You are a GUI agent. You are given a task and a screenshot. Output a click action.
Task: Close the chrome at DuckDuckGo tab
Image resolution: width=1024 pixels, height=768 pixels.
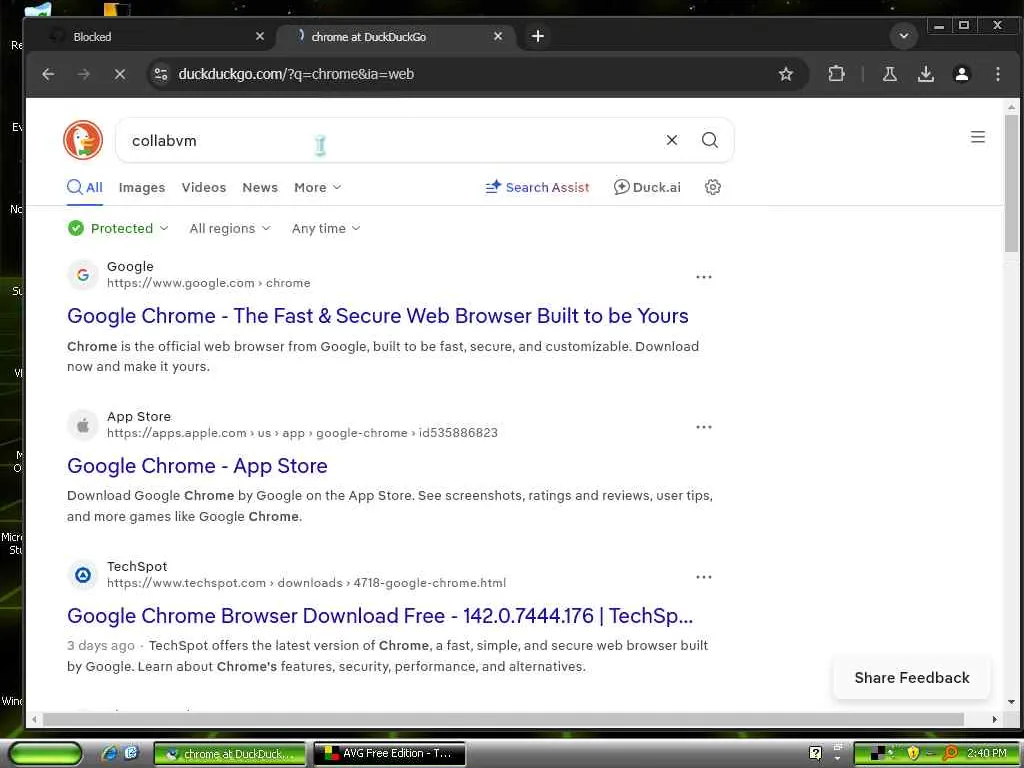click(x=498, y=37)
